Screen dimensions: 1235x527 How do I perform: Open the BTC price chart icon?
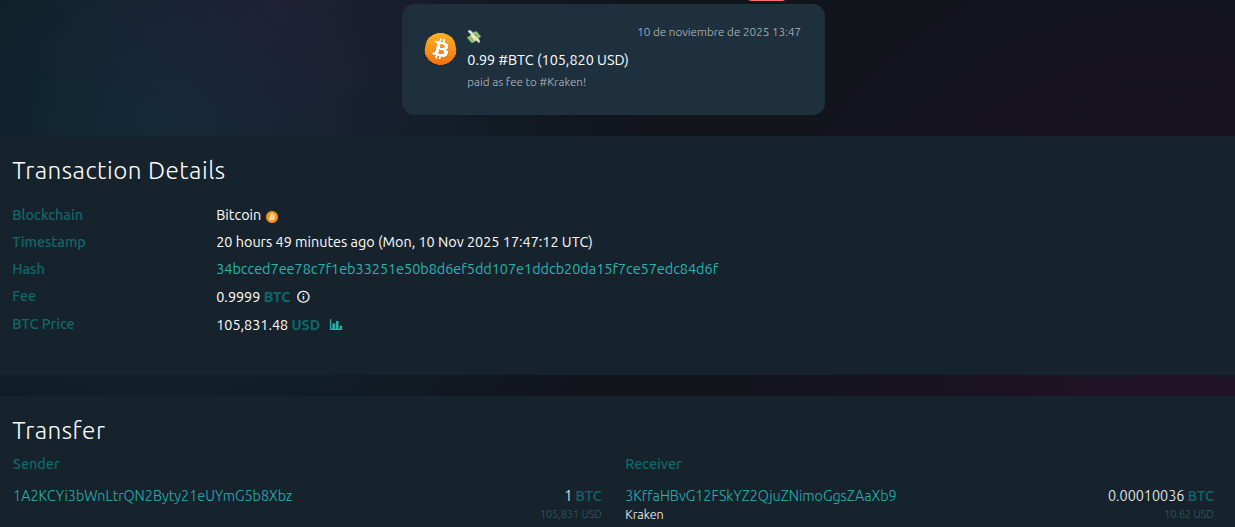click(336, 325)
